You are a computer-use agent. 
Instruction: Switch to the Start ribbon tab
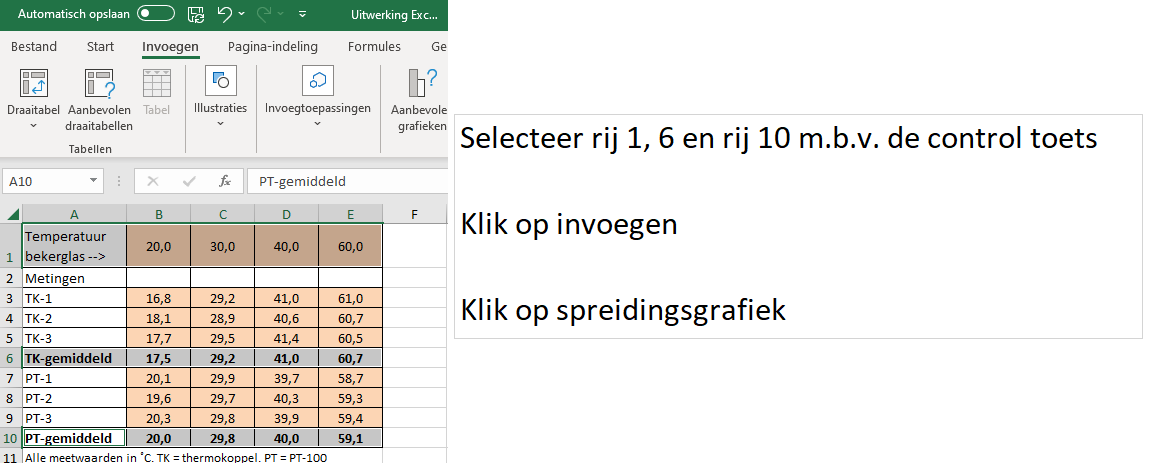tap(100, 47)
